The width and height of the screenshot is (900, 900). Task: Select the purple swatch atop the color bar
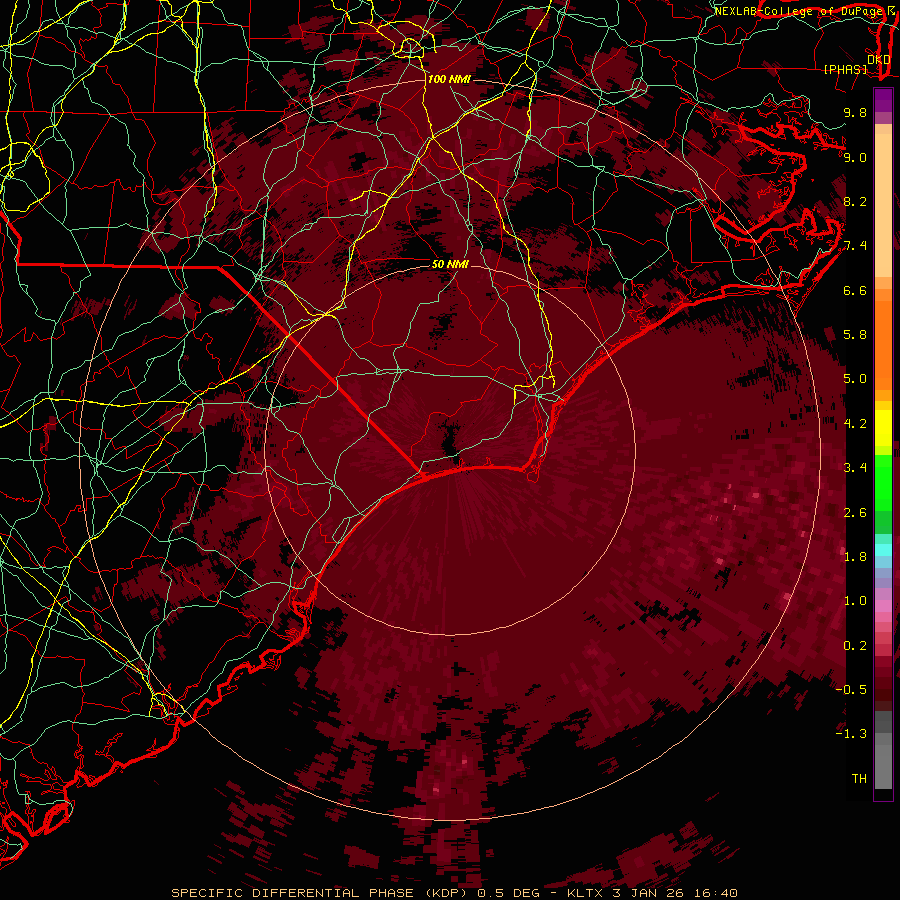tap(883, 101)
